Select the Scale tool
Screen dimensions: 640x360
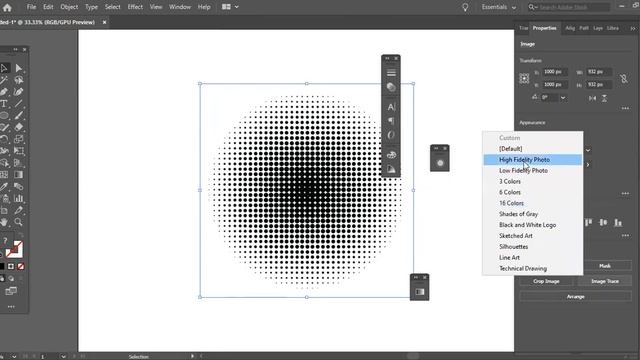(18, 139)
